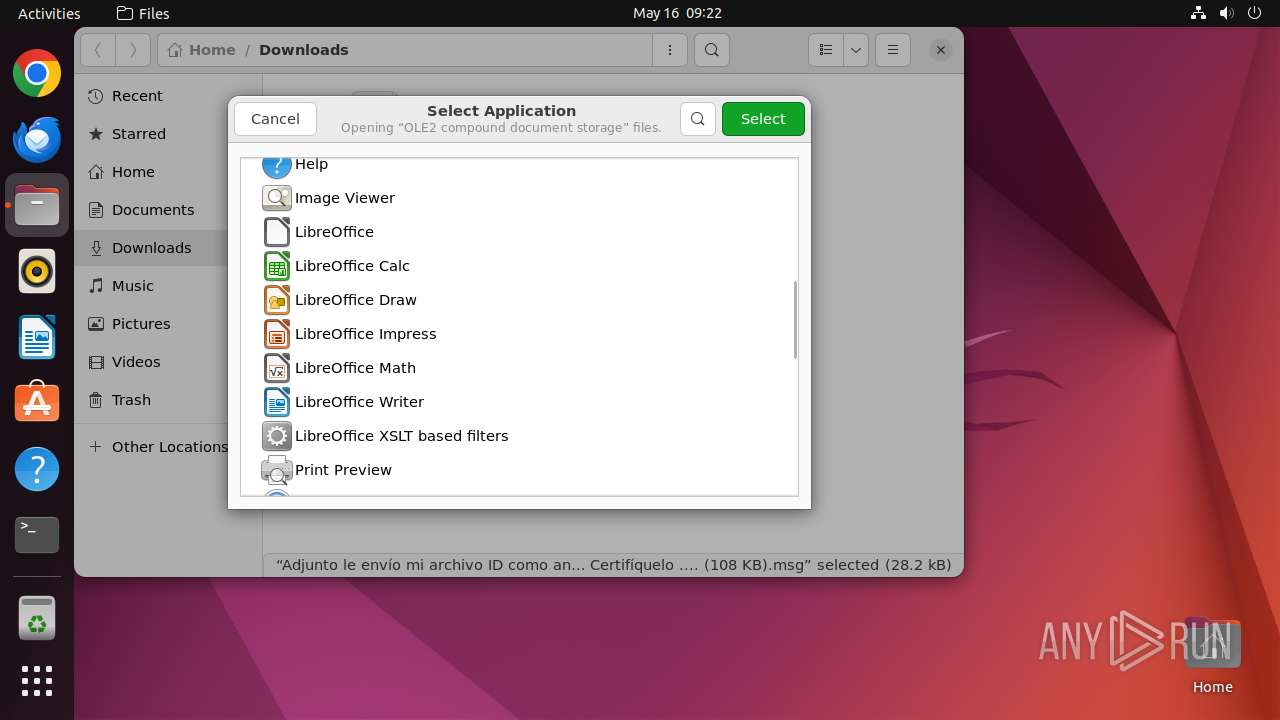1280x720 pixels.
Task: Click the network status icon in top bar
Action: point(1199,13)
